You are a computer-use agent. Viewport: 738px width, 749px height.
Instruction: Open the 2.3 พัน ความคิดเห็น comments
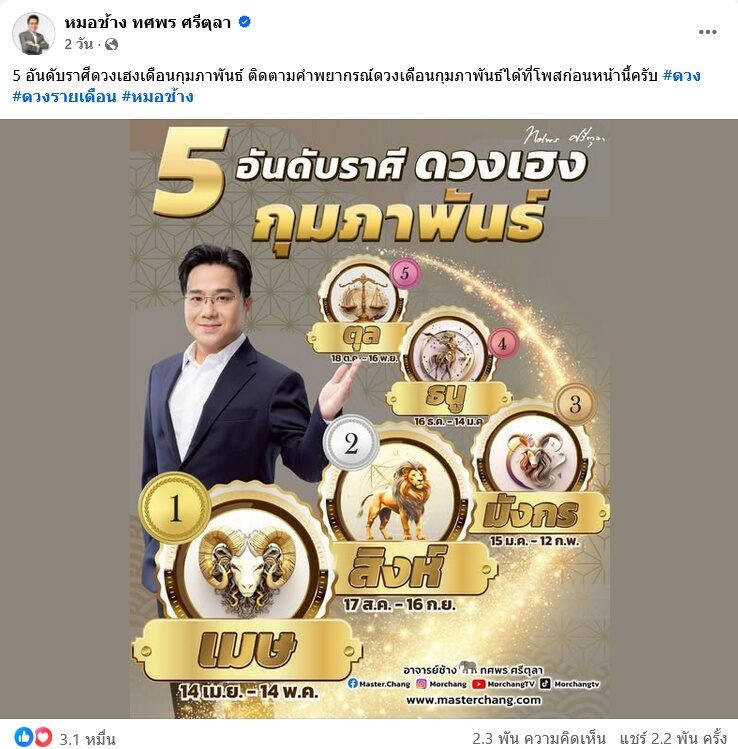[x=539, y=738]
